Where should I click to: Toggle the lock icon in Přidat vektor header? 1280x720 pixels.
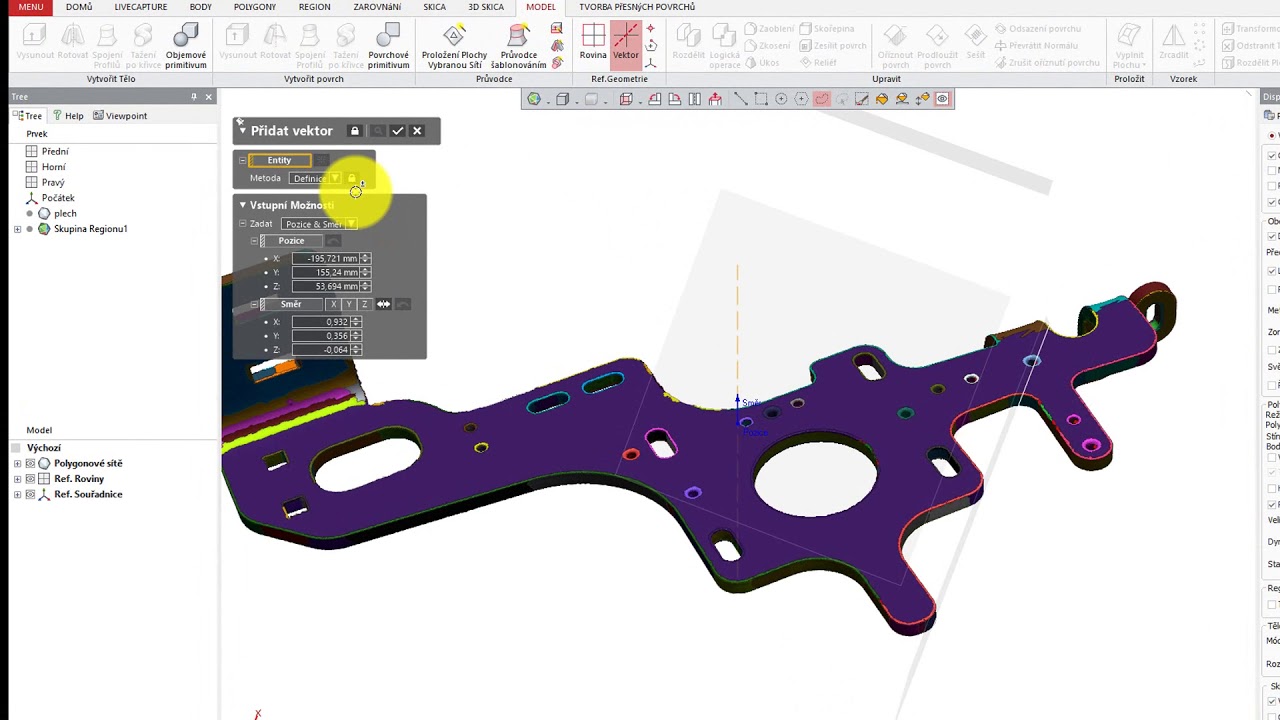(355, 130)
